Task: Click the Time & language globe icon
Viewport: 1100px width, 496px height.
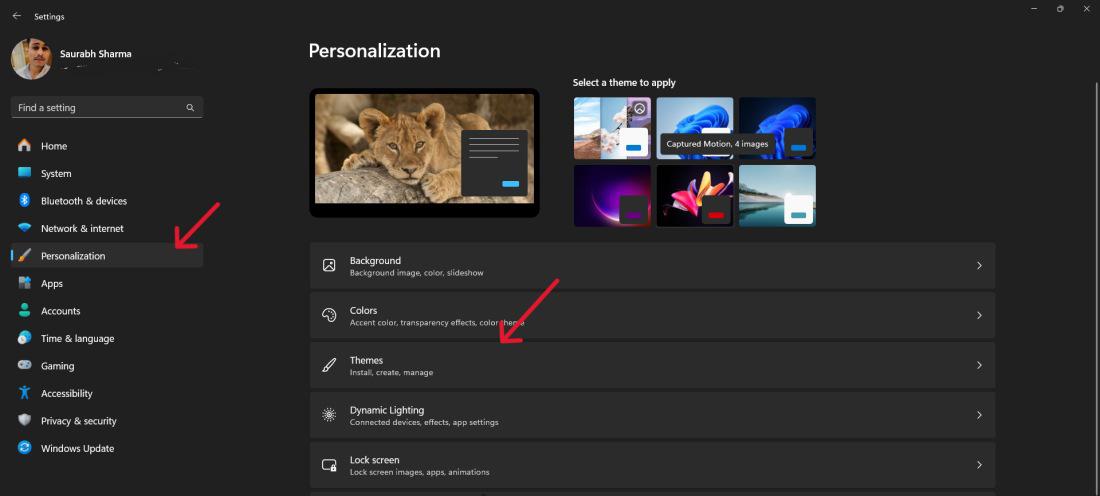Action: click(25, 338)
